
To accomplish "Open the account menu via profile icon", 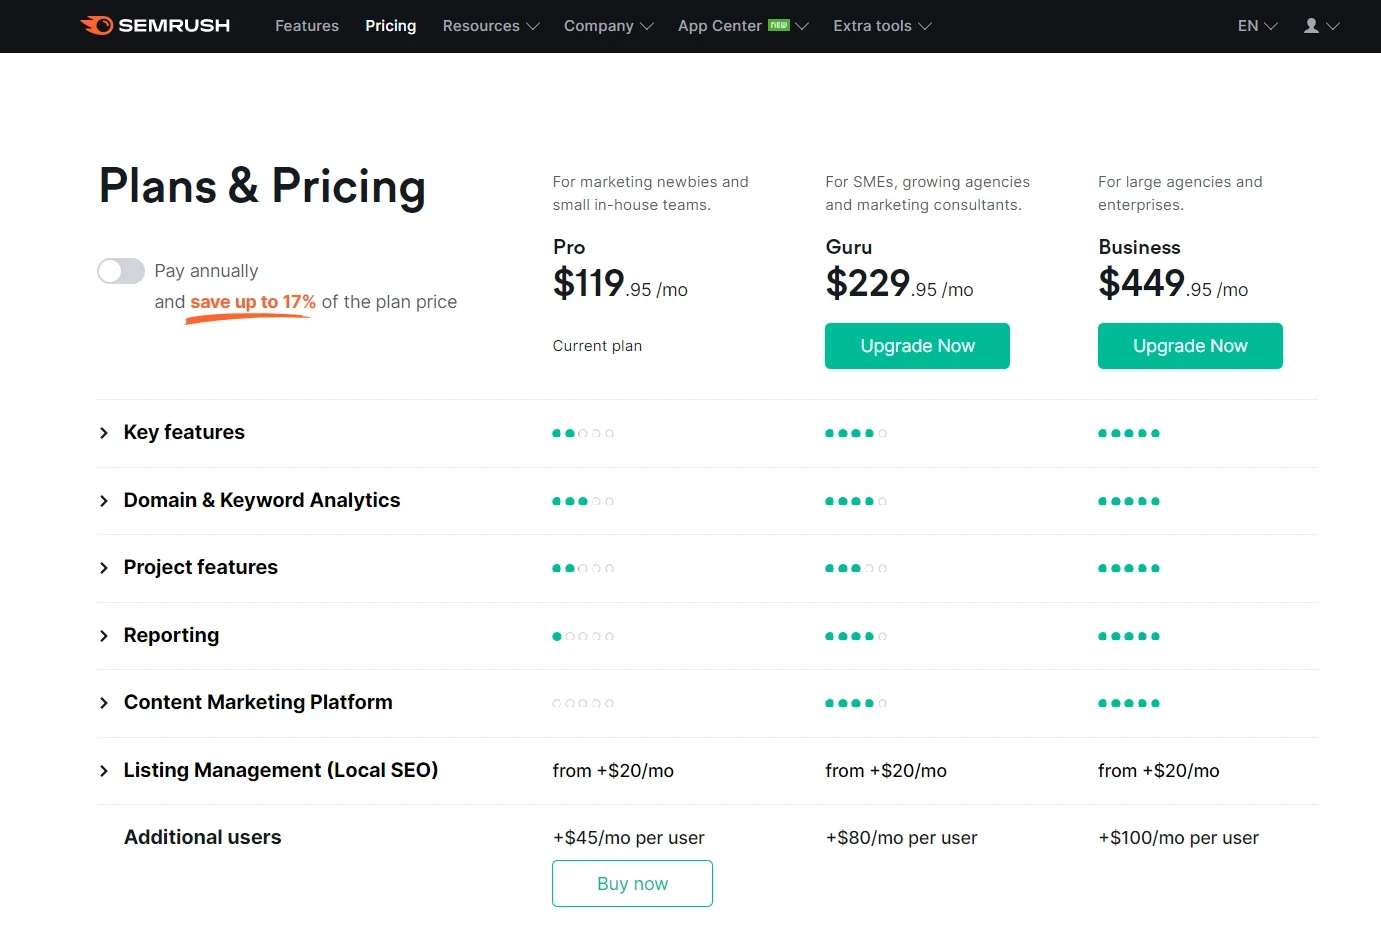I will [1313, 26].
